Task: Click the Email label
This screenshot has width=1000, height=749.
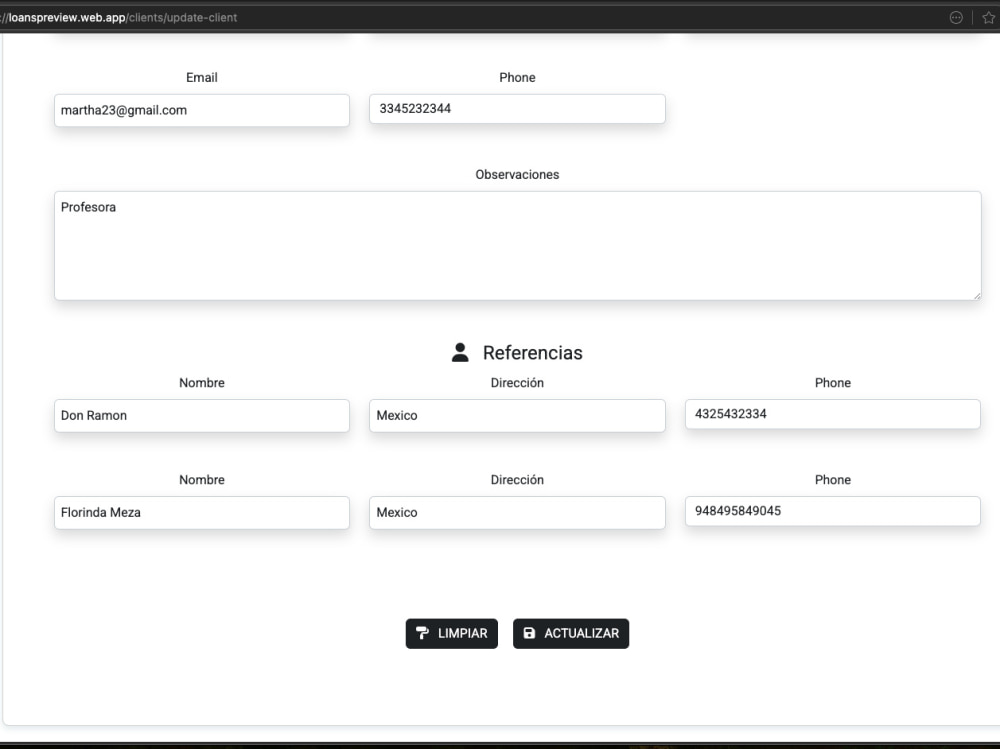Action: [202, 78]
